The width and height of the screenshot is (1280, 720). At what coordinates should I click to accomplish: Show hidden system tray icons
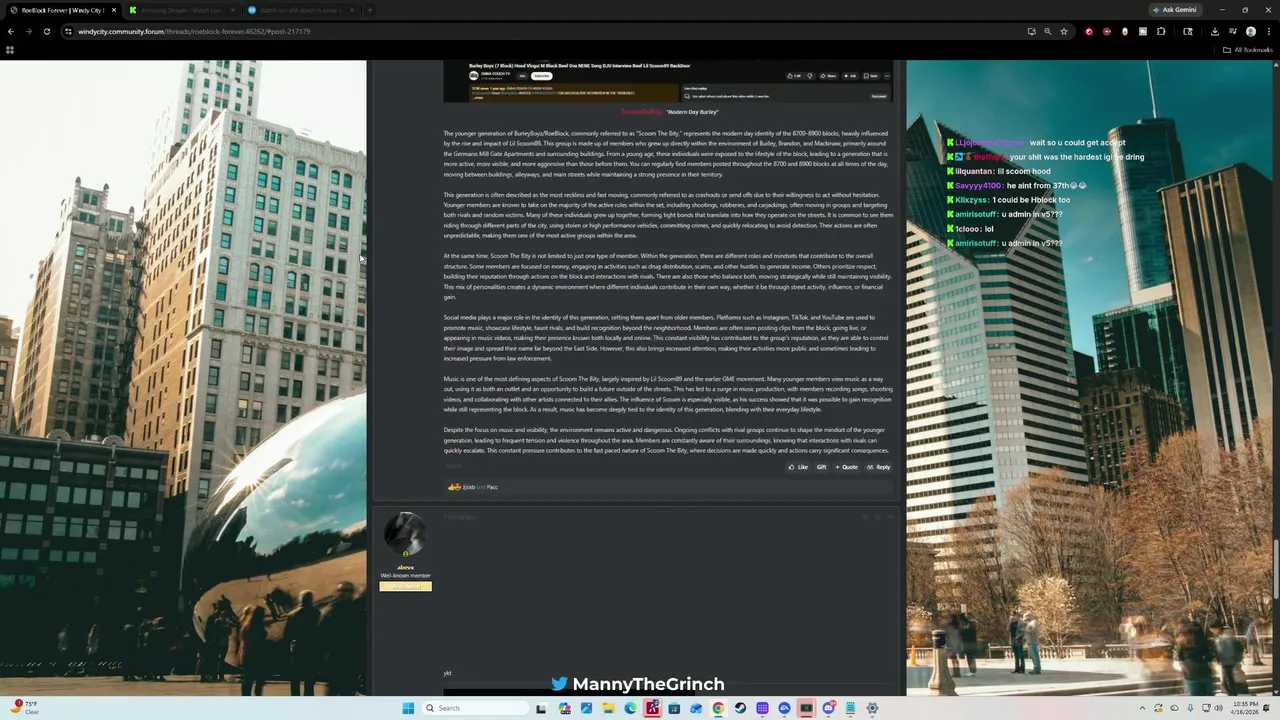point(1143,708)
